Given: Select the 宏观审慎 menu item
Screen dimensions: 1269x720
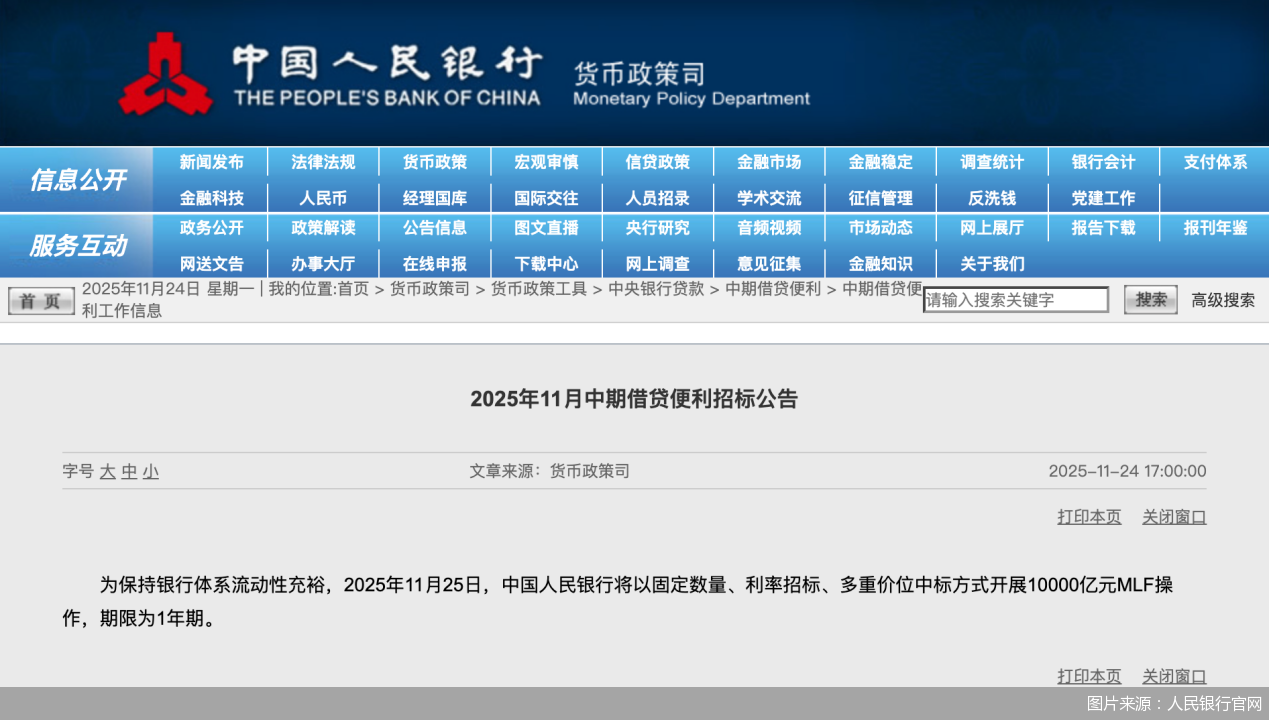Looking at the screenshot, I should coord(546,161).
